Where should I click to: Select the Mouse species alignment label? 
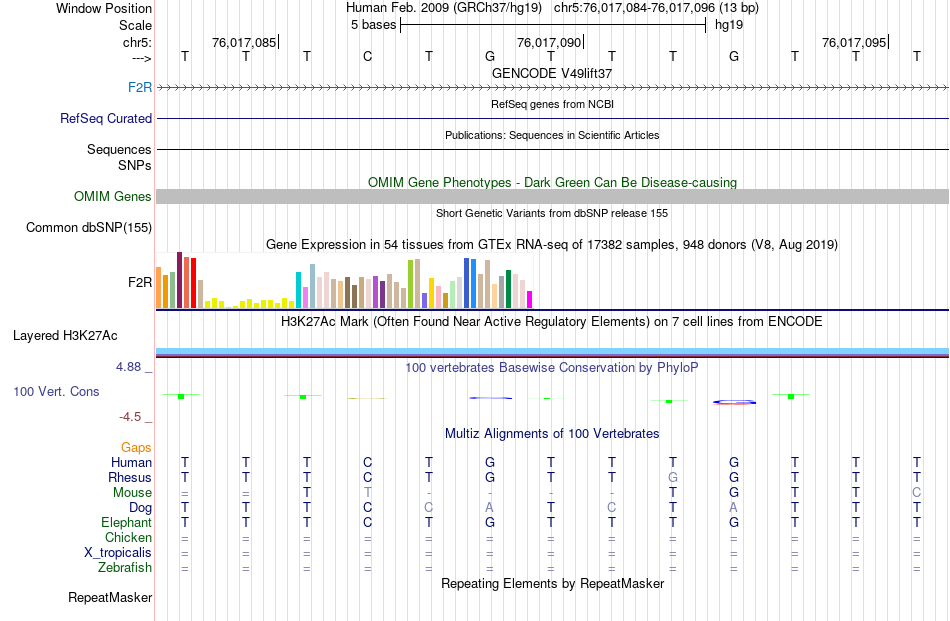pyautogui.click(x=132, y=493)
